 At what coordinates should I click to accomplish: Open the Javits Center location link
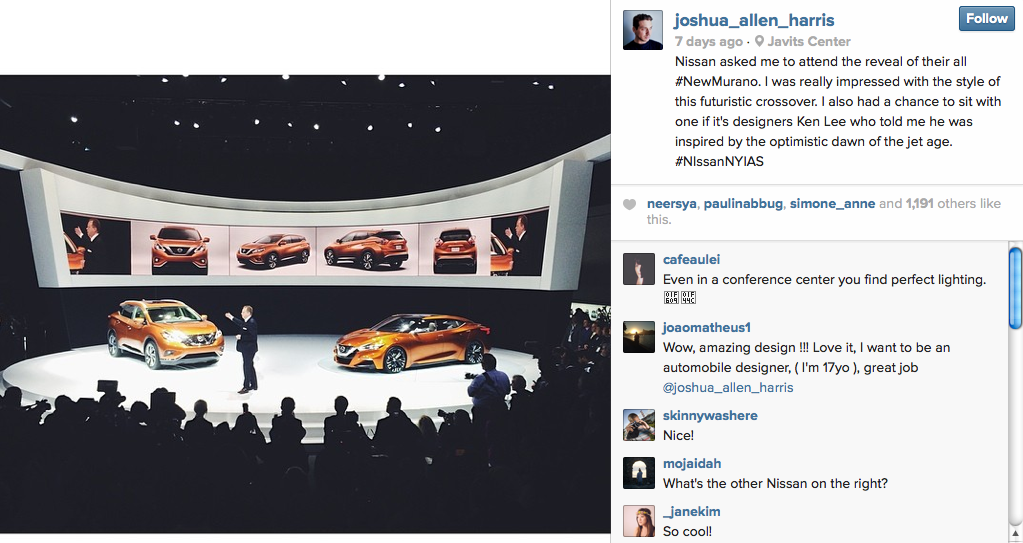pos(809,41)
